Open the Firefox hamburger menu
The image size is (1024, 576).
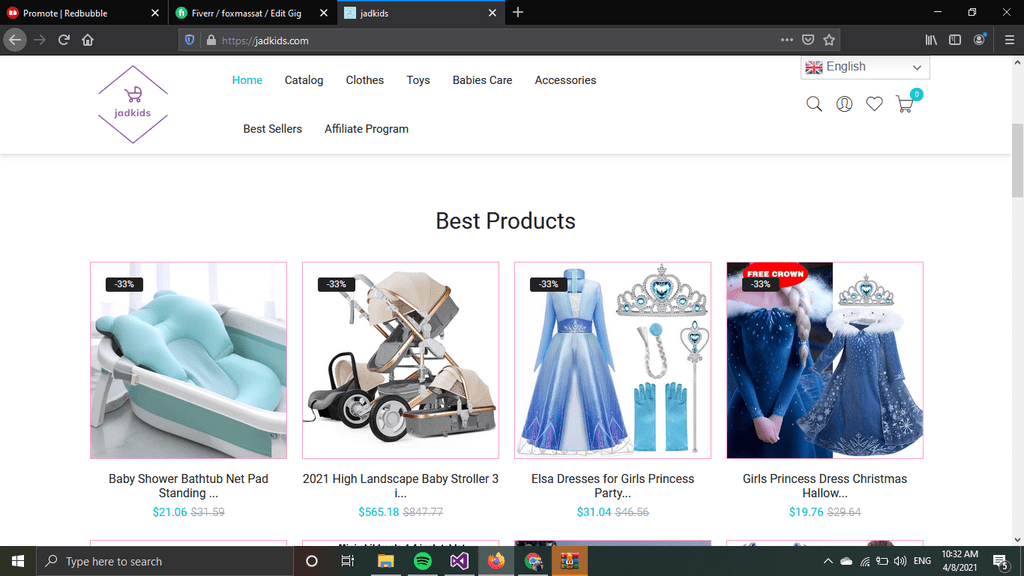(x=1009, y=40)
